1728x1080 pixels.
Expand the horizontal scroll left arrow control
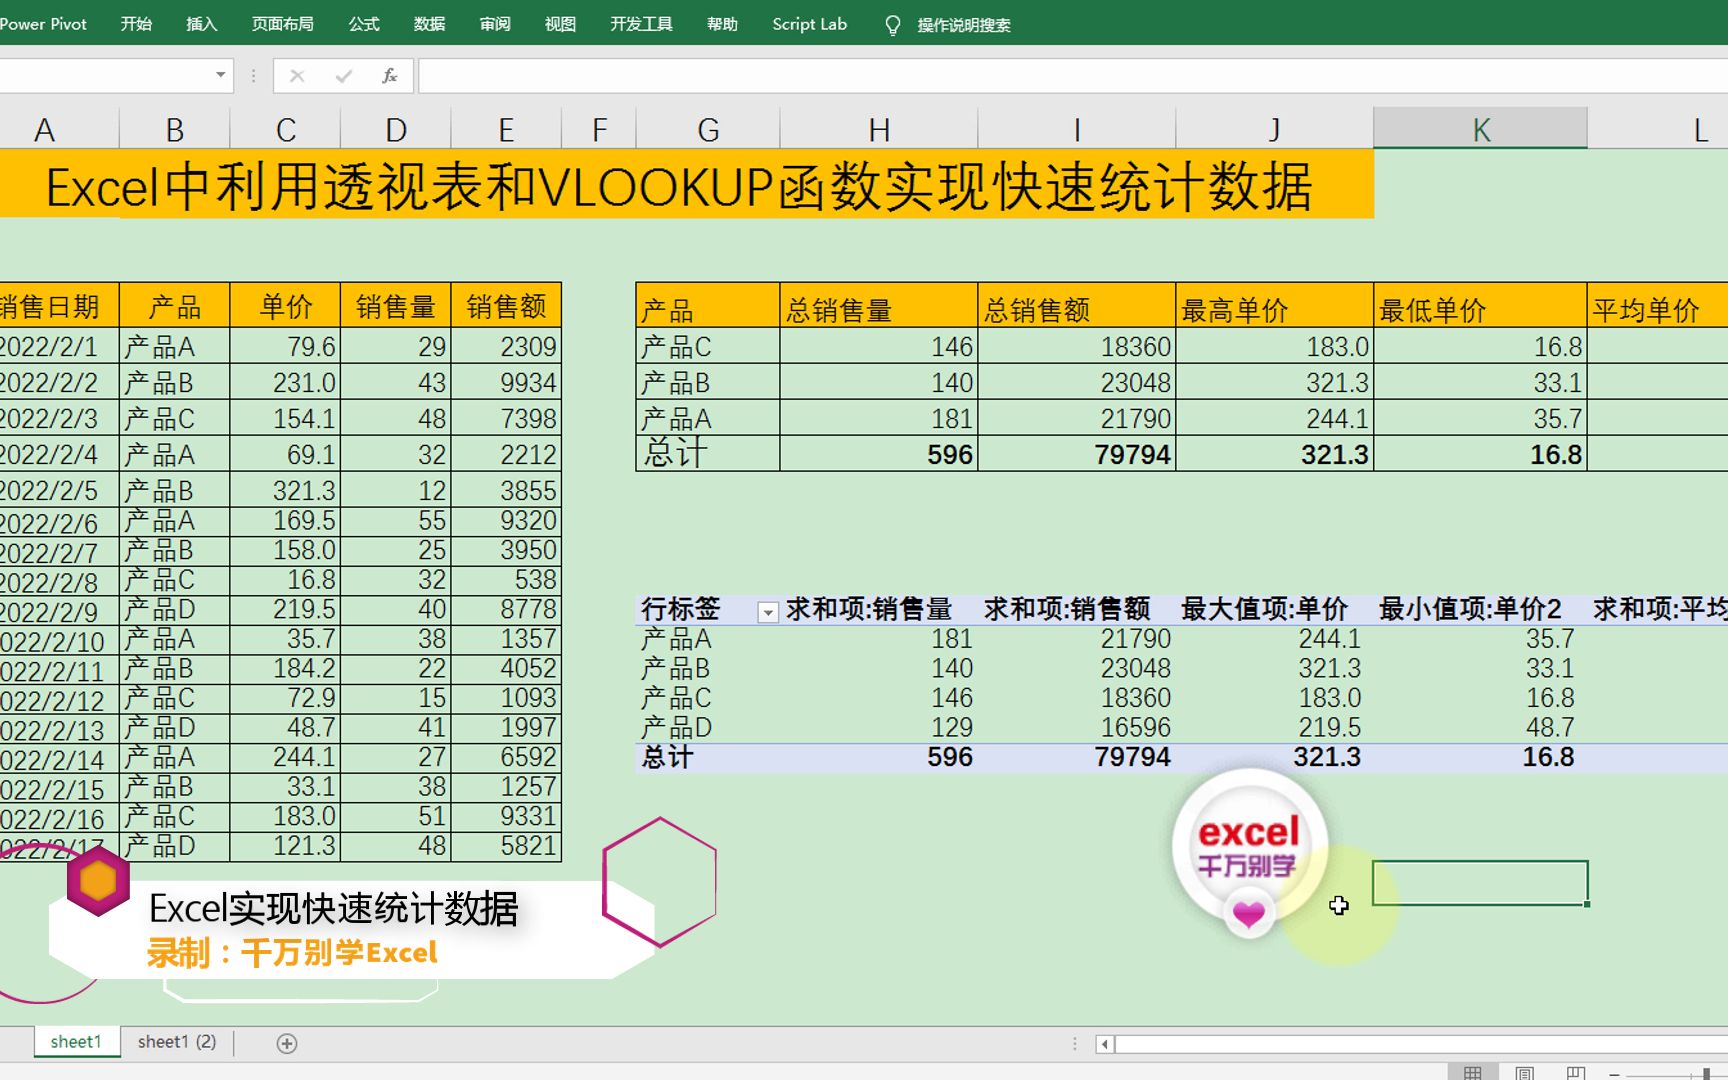coord(1104,1044)
